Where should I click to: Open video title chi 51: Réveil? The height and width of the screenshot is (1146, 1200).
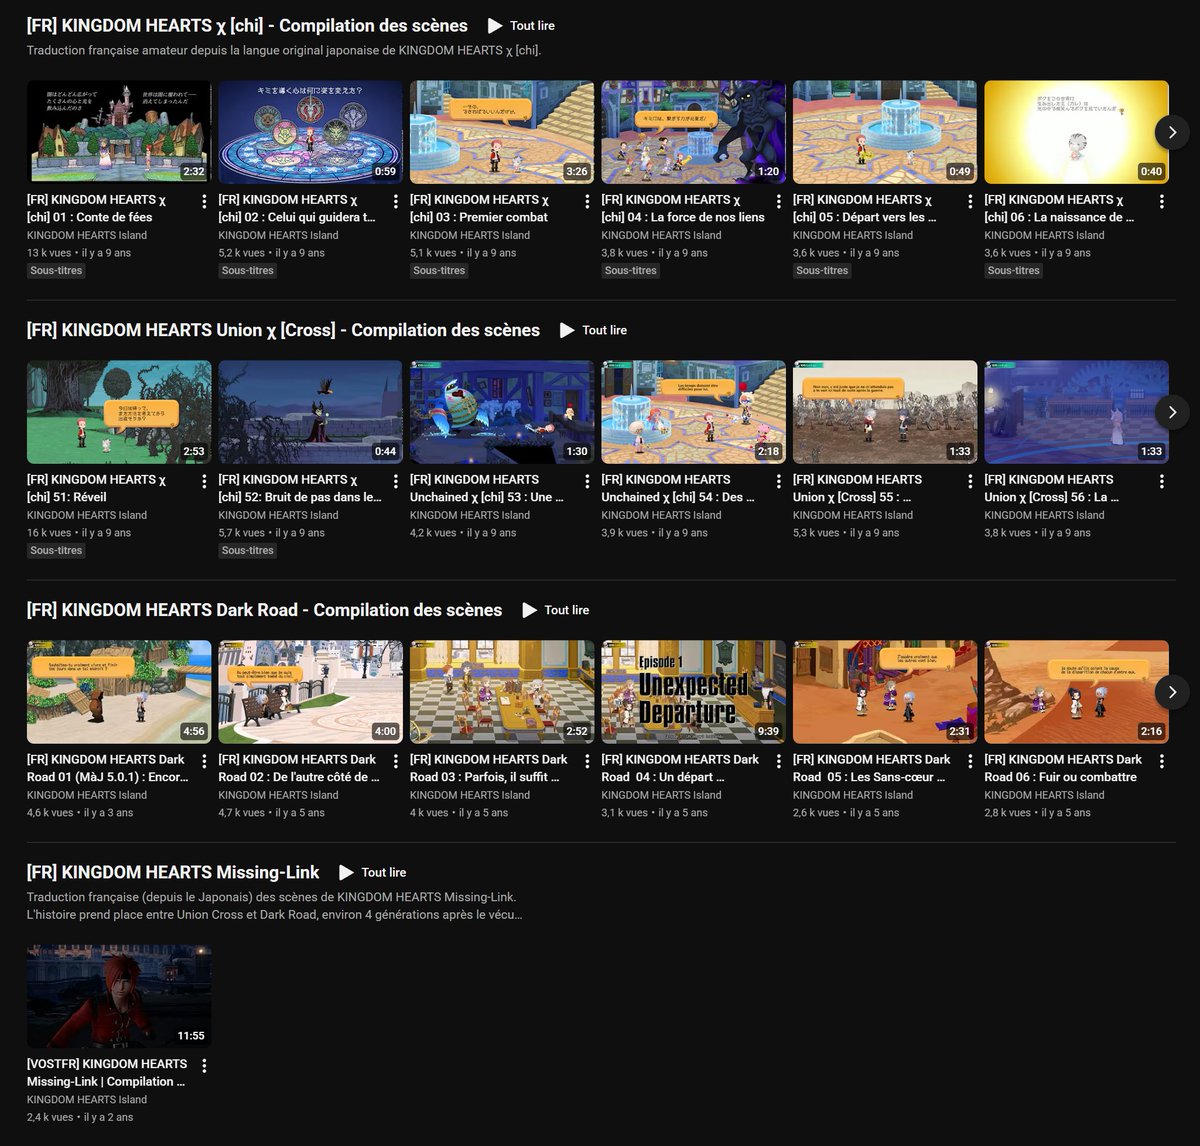point(97,488)
